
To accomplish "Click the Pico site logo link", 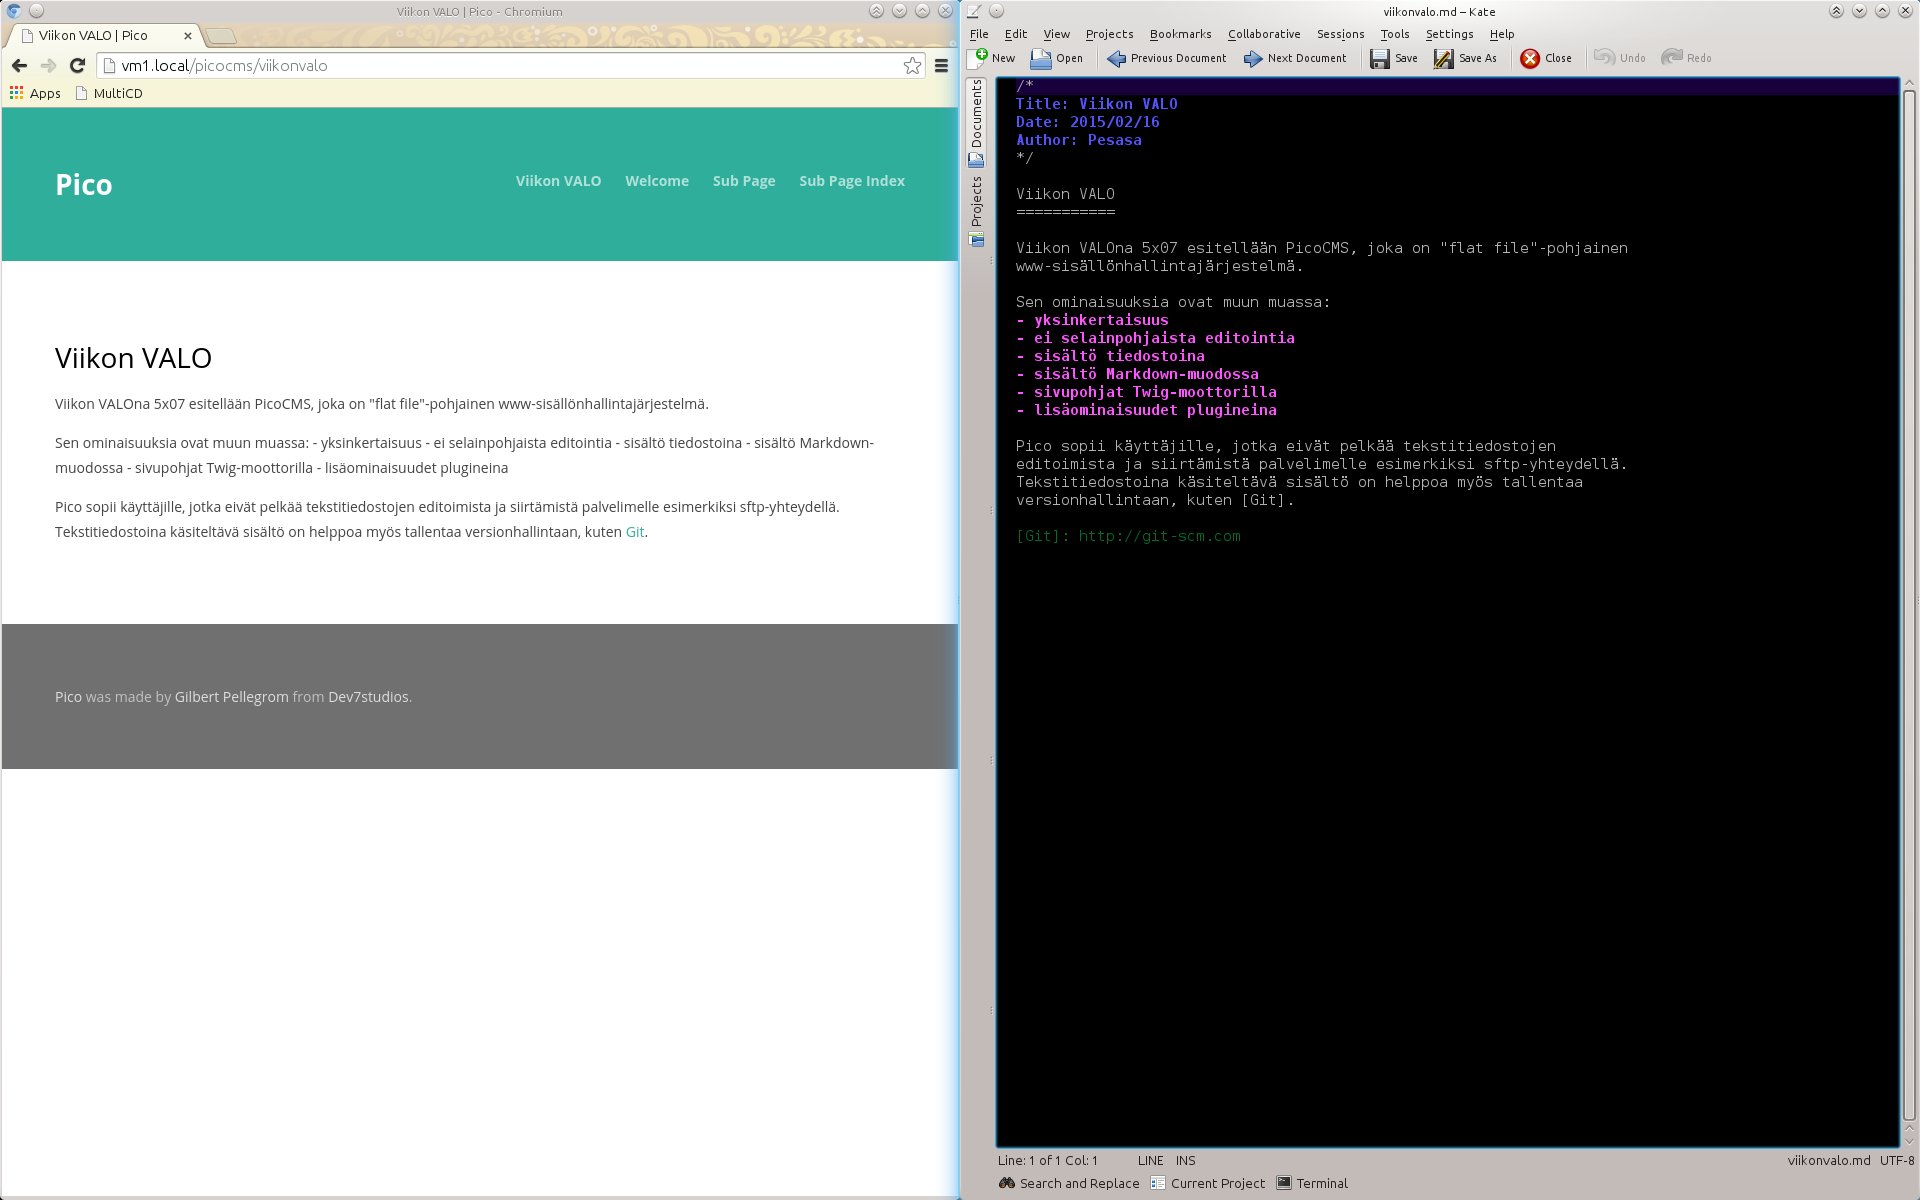I will (x=84, y=185).
